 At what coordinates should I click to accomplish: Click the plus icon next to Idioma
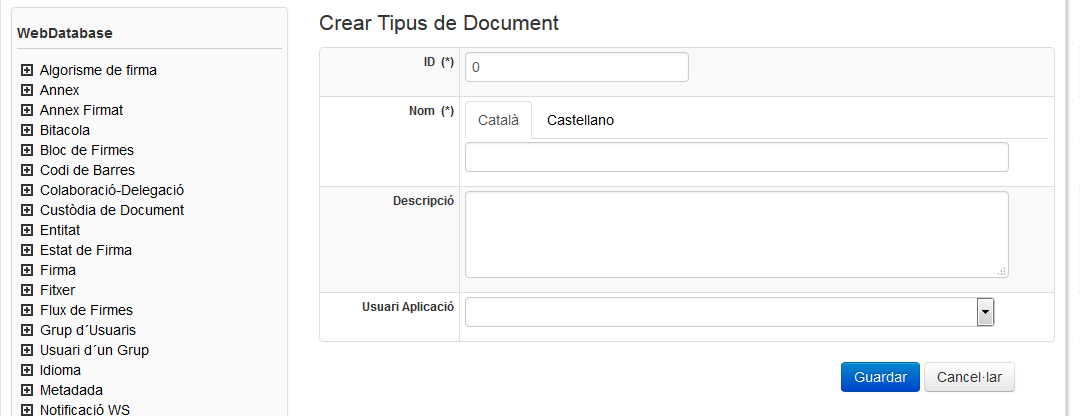27,370
